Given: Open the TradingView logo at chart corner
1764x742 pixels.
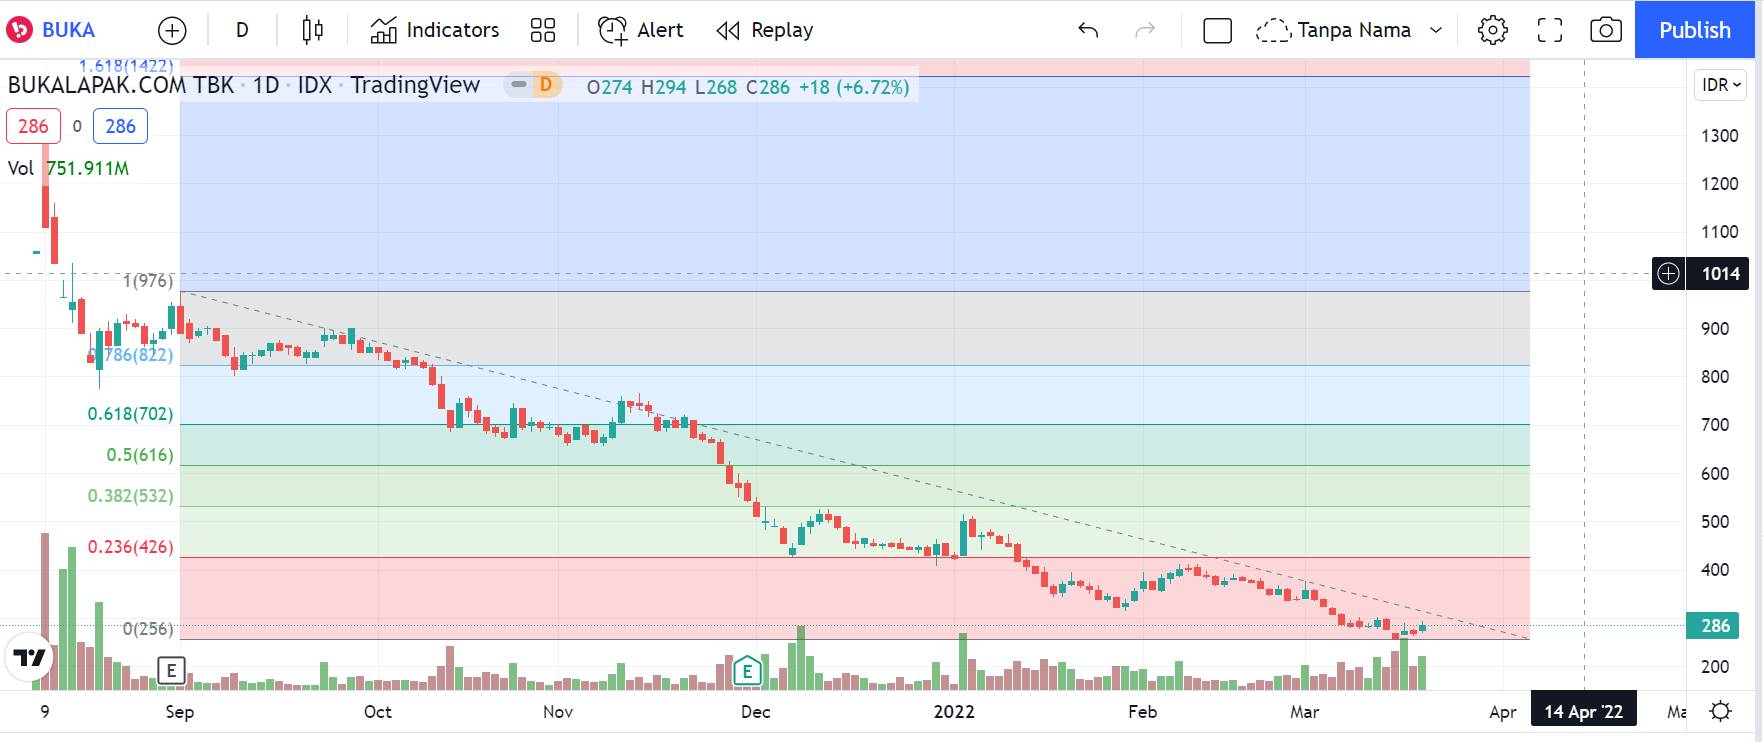Looking at the screenshot, I should point(30,657).
